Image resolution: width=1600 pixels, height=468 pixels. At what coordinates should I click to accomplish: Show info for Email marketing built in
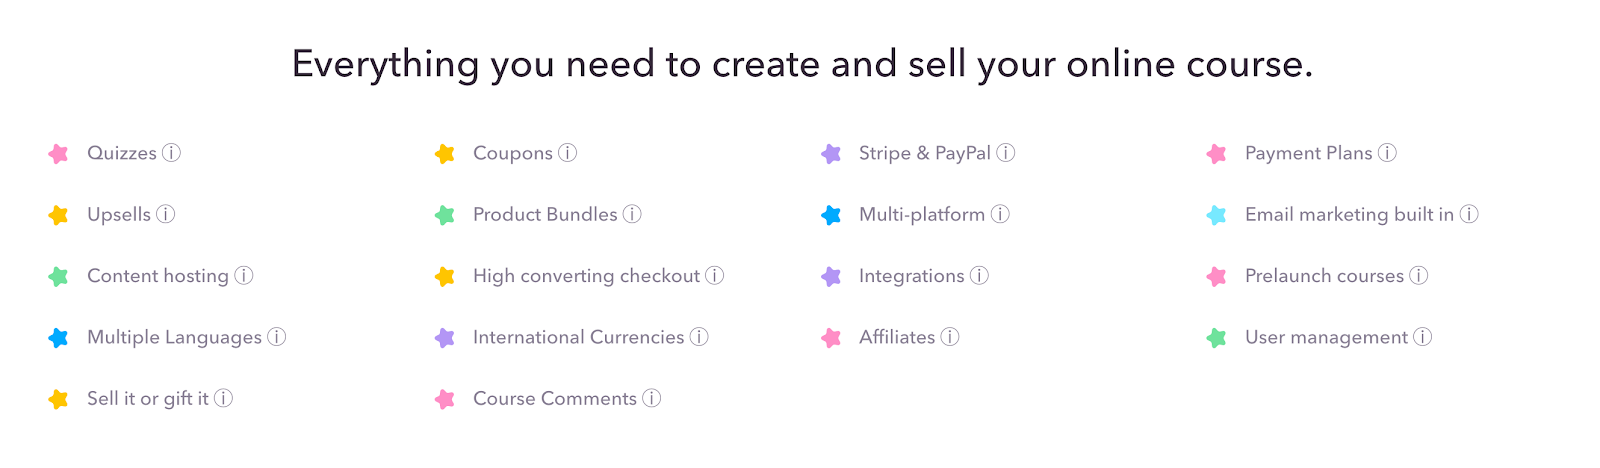(1469, 214)
